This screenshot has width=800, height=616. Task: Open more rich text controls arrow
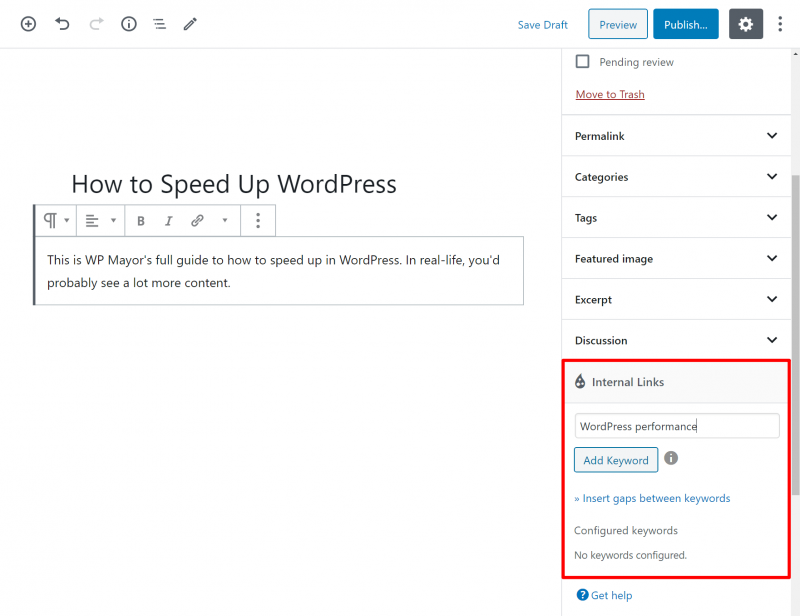tap(224, 220)
